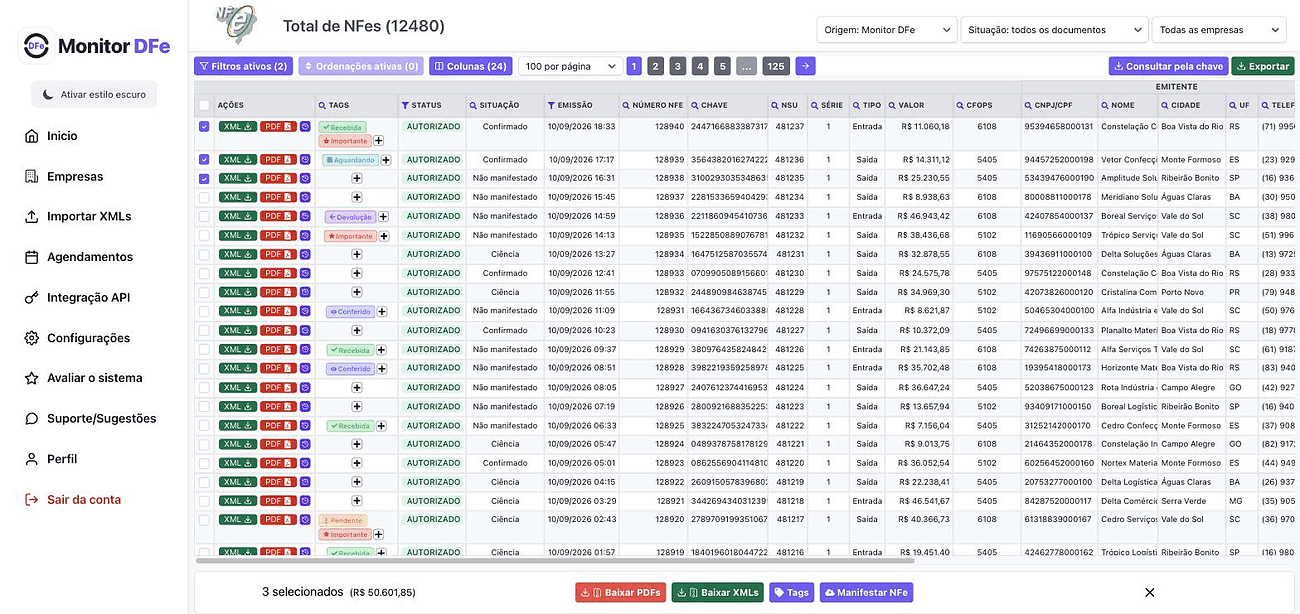Click Sair da conta to log out

(x=84, y=499)
